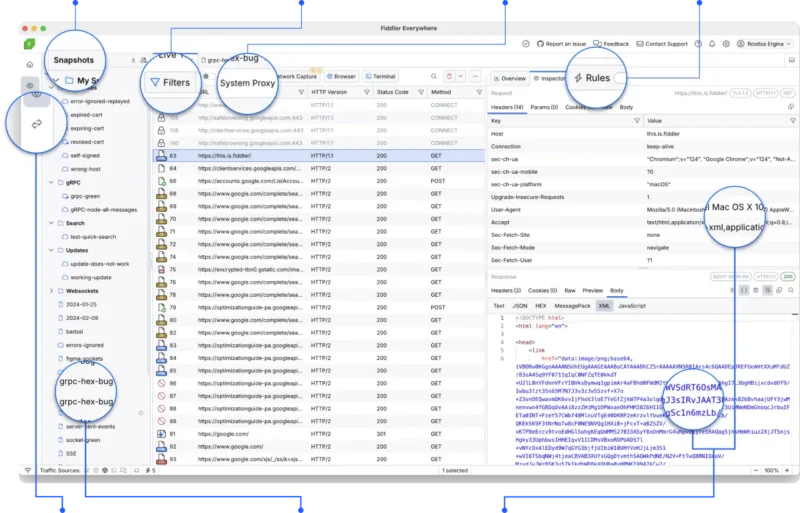Viewport: 800px width, 513px height.
Task: Click the search icon above sessions grid
Action: click(434, 77)
